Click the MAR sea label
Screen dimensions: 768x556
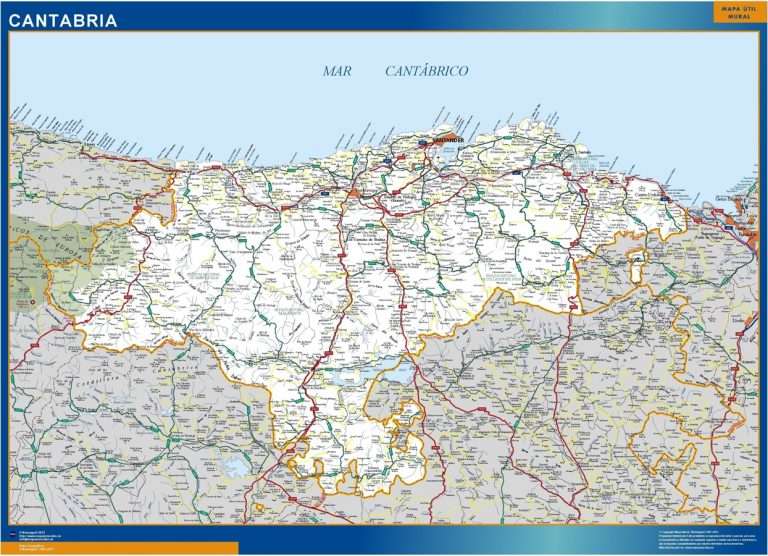[337, 71]
